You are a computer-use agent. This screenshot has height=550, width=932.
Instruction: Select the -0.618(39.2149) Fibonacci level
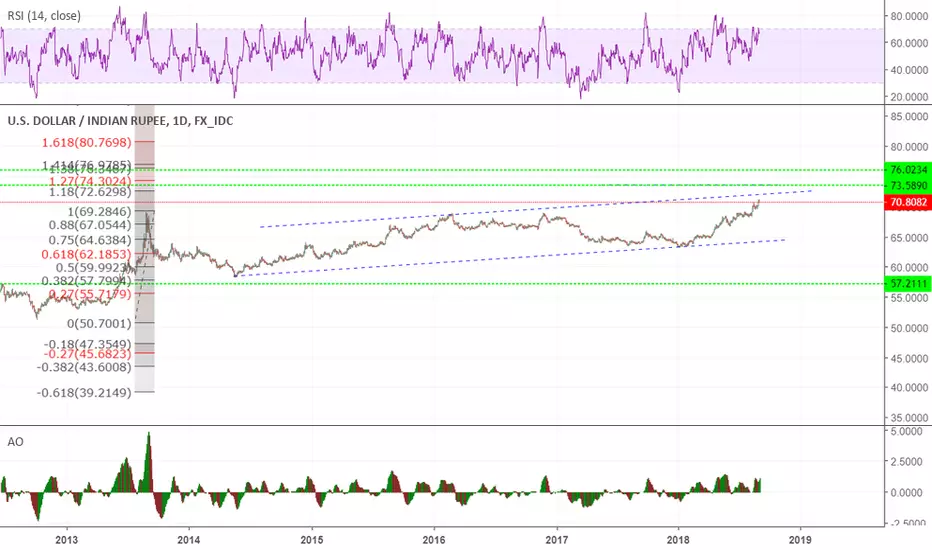[x=84, y=392]
